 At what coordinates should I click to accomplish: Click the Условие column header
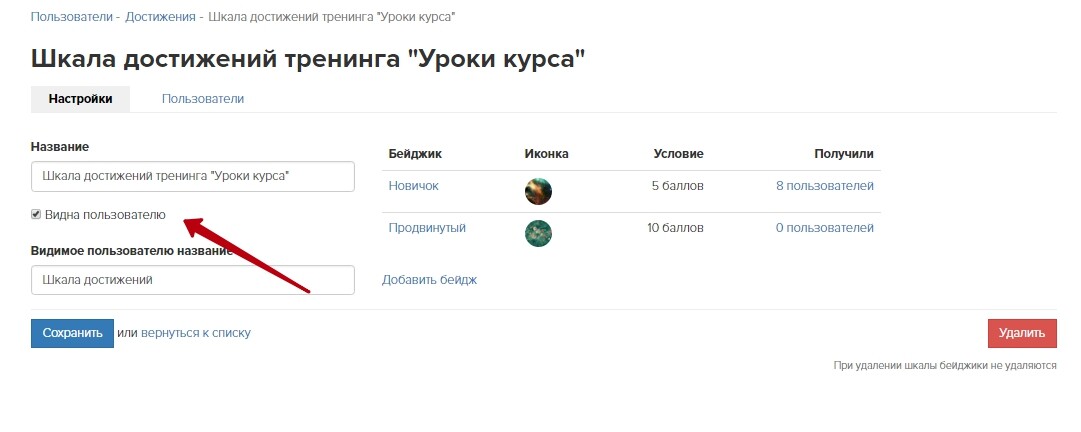point(678,154)
